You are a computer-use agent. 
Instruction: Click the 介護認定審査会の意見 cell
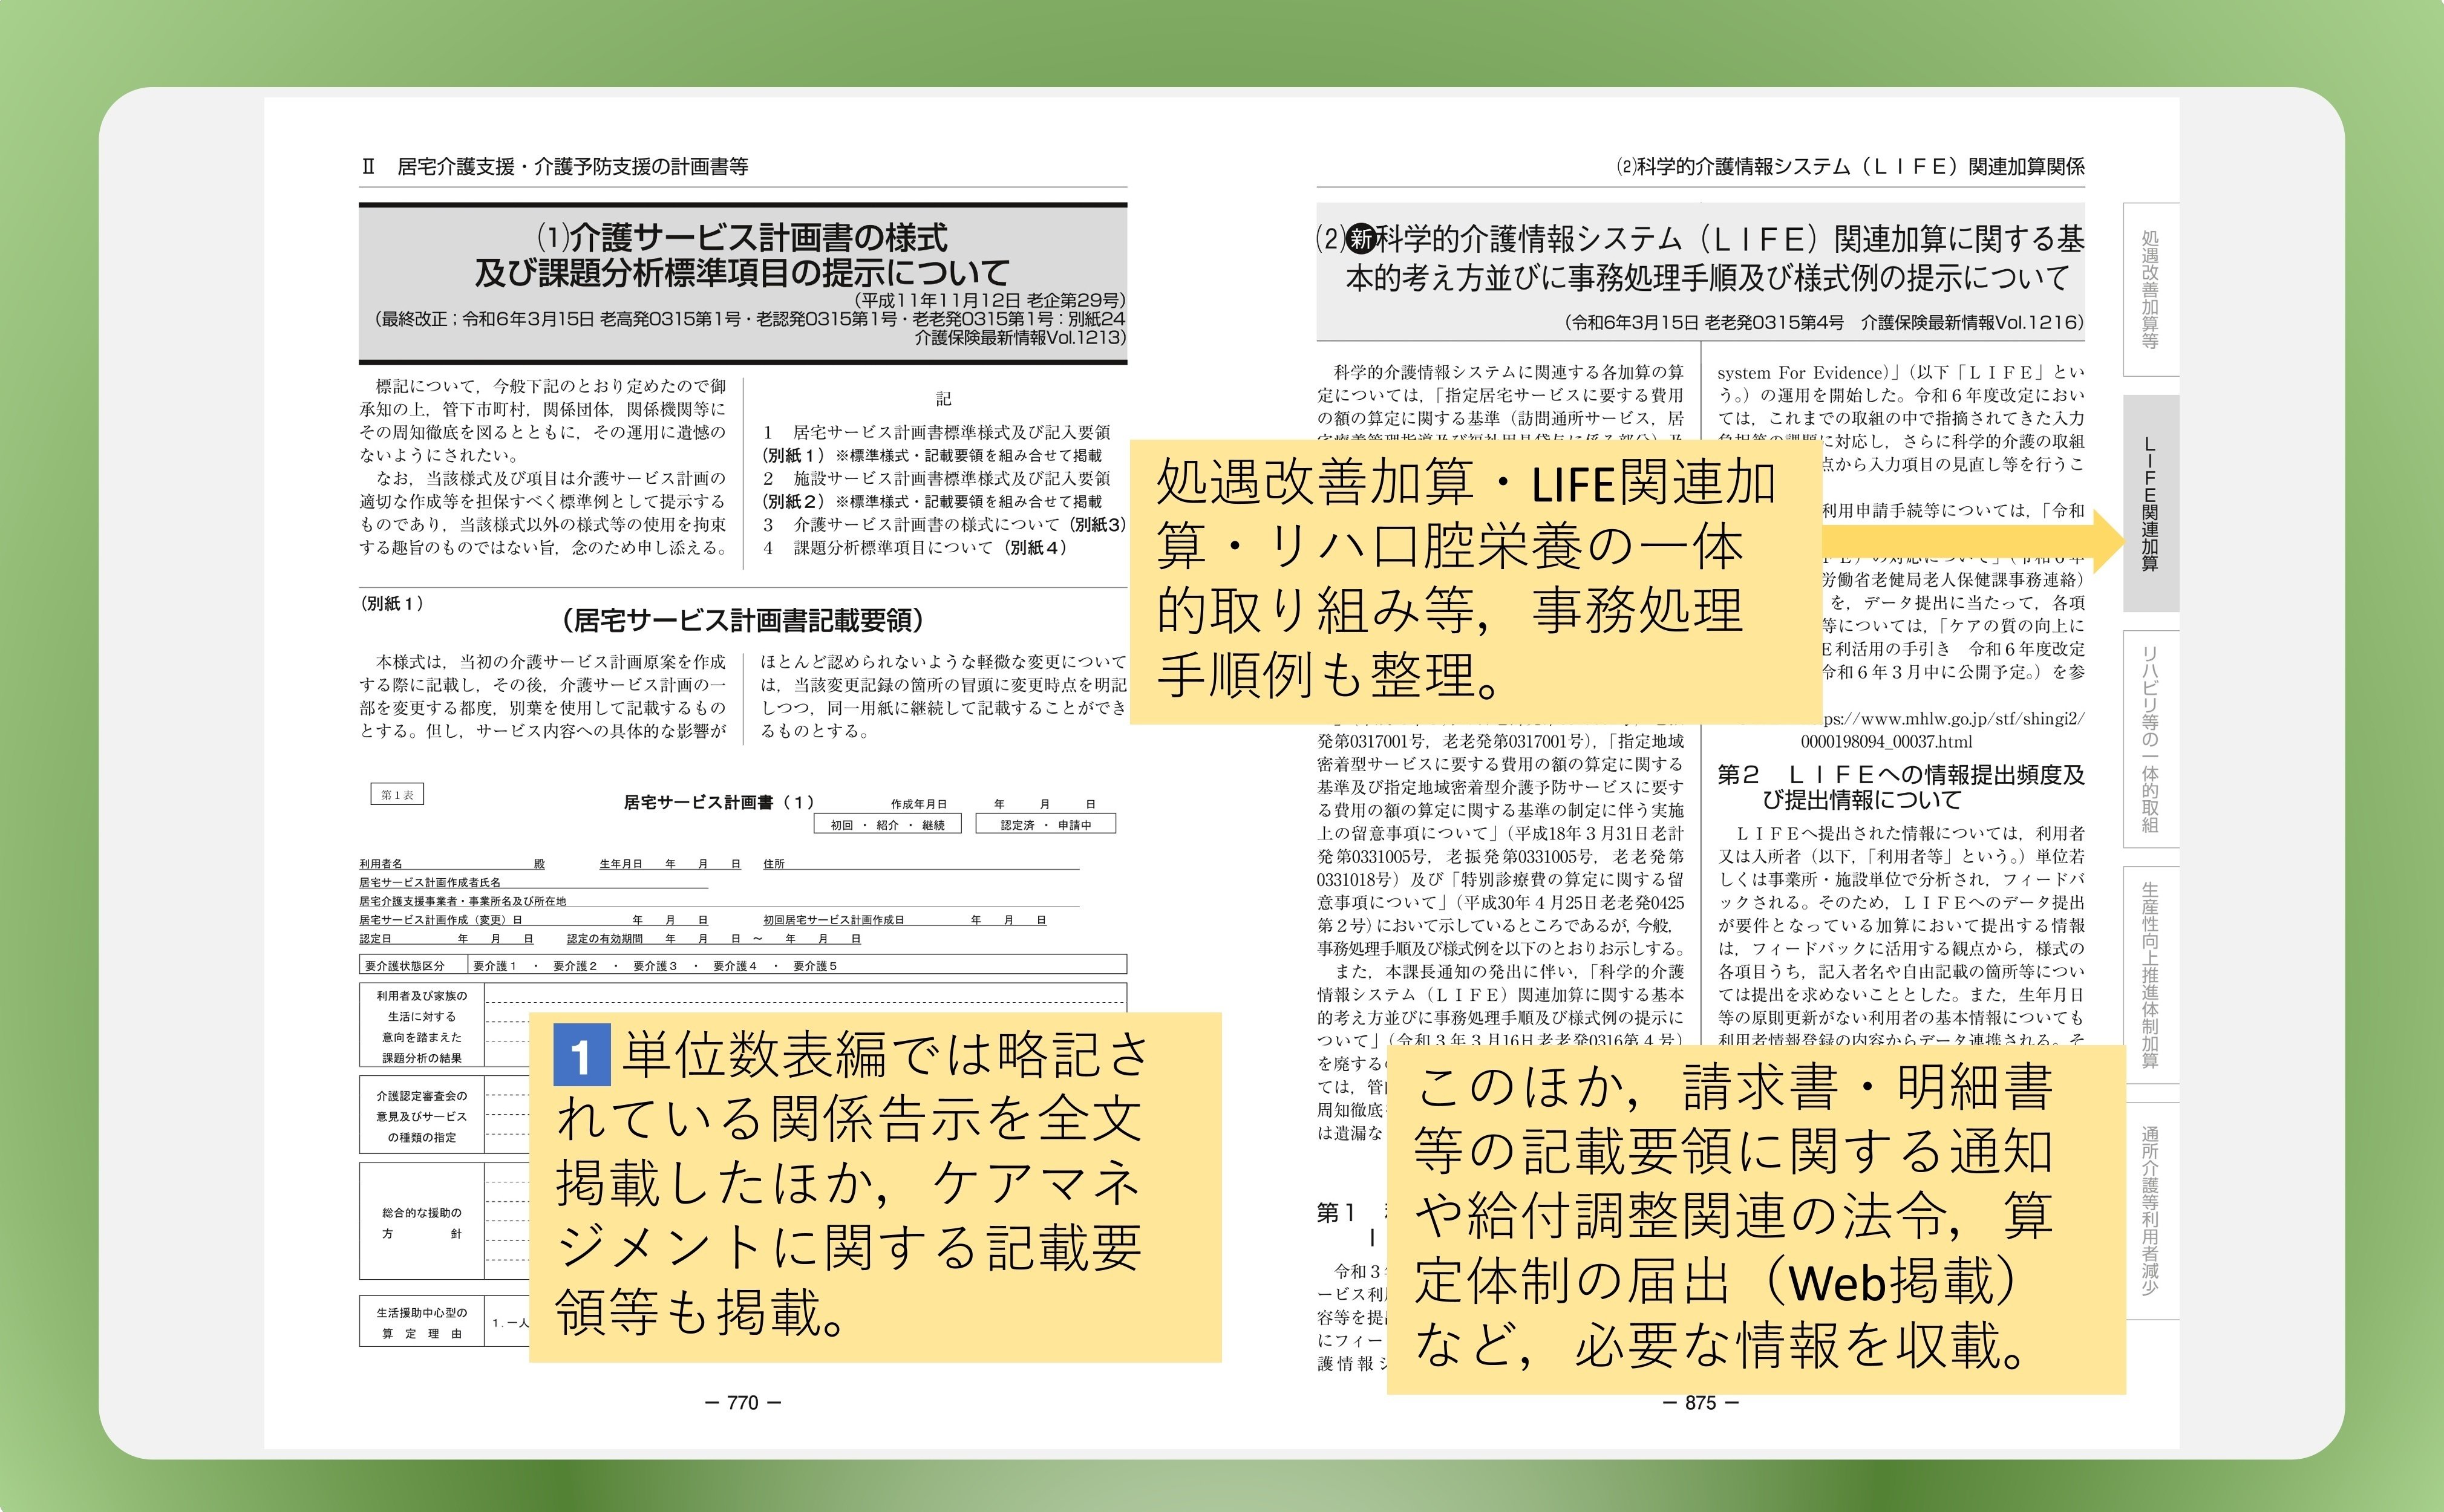[422, 1116]
